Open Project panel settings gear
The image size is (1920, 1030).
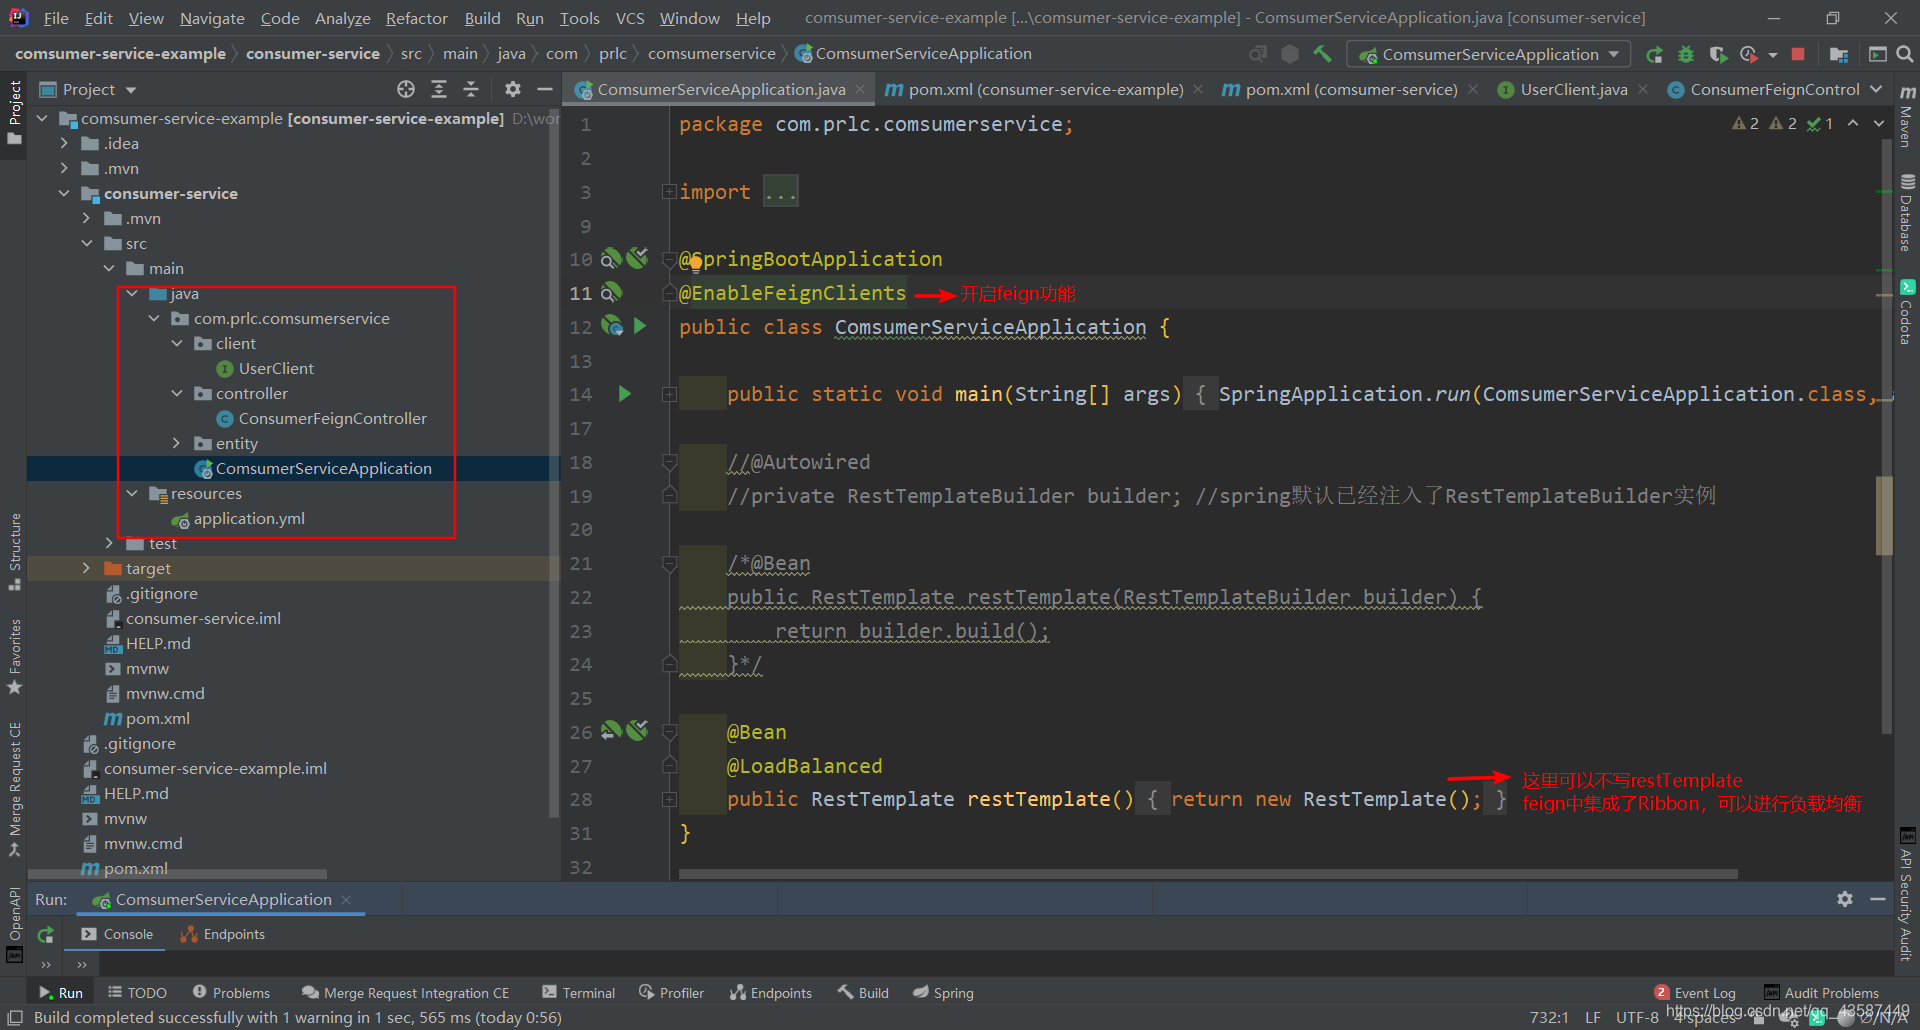(x=513, y=89)
